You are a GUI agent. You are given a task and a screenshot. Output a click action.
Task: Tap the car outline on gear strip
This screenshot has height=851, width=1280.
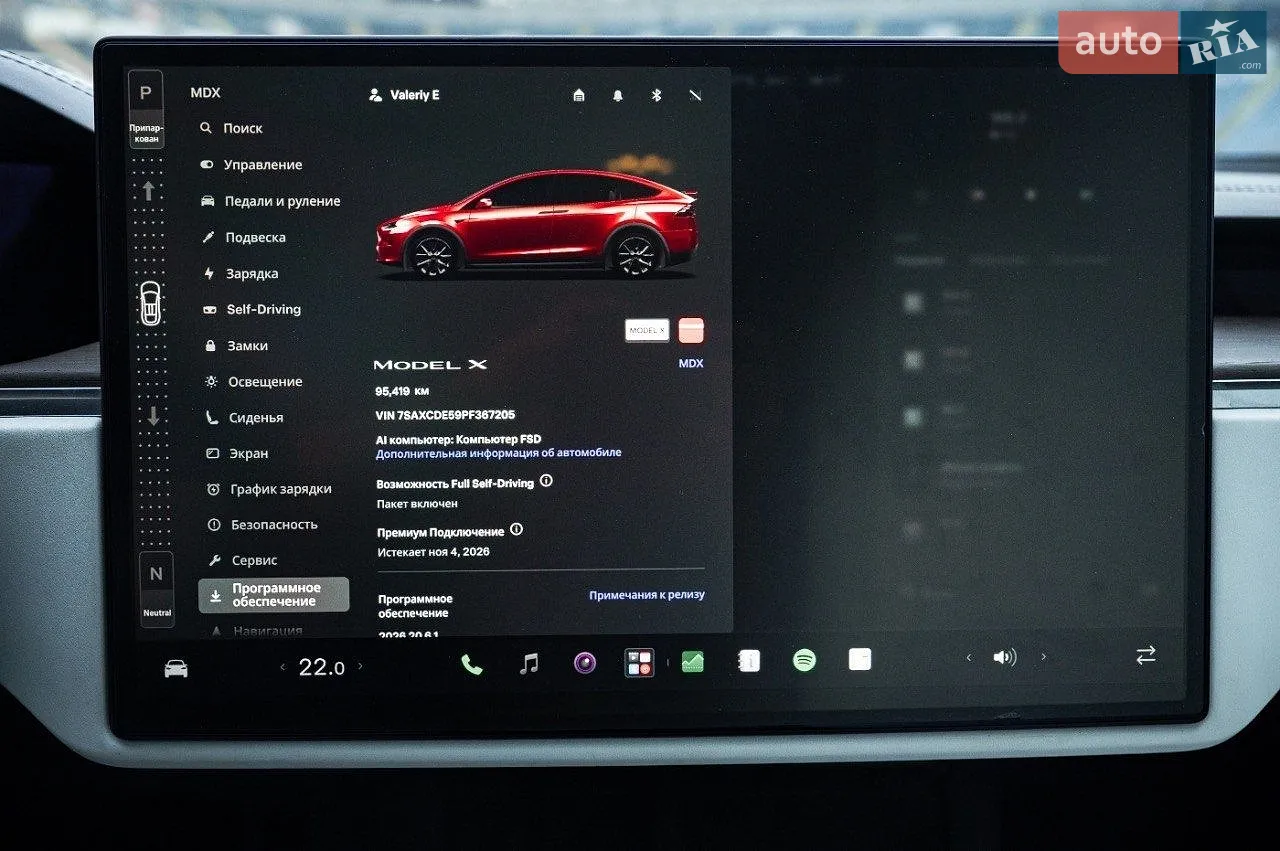tap(150, 303)
